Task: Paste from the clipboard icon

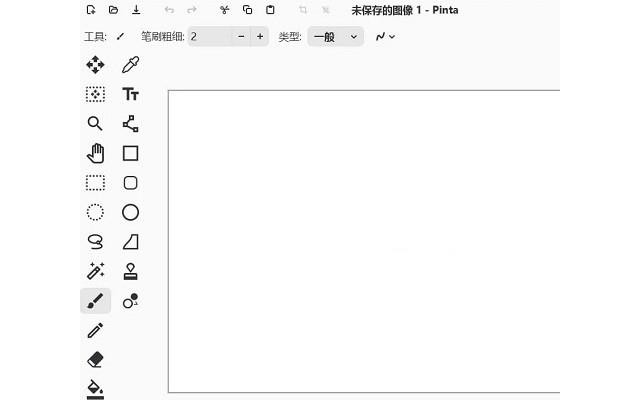Action: tap(270, 10)
